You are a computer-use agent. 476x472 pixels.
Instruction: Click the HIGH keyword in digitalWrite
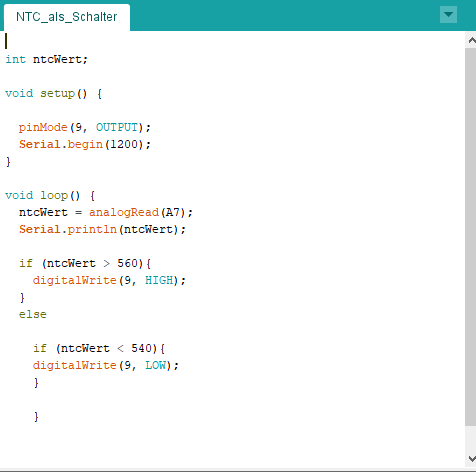click(159, 280)
